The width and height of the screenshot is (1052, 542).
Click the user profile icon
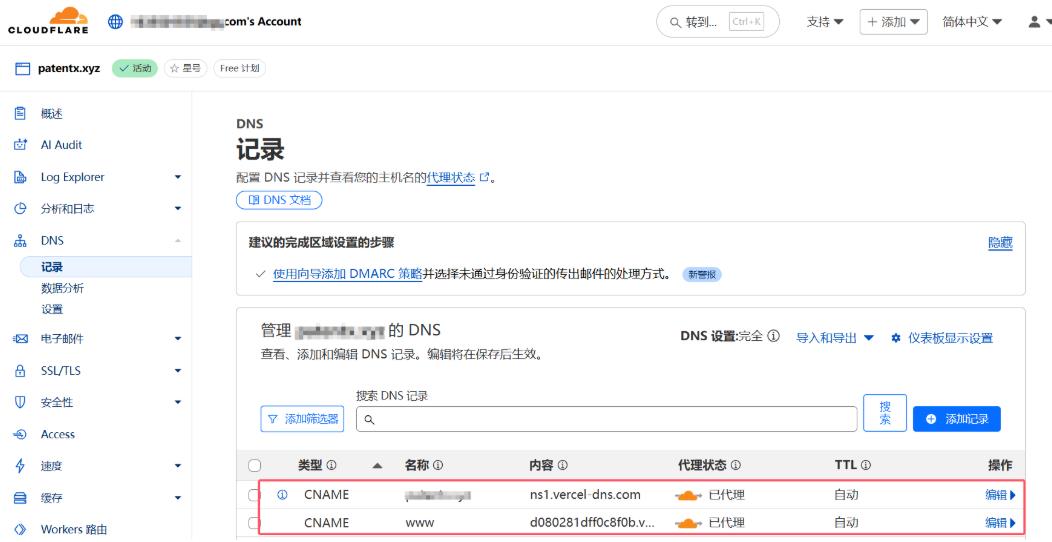(x=1034, y=22)
